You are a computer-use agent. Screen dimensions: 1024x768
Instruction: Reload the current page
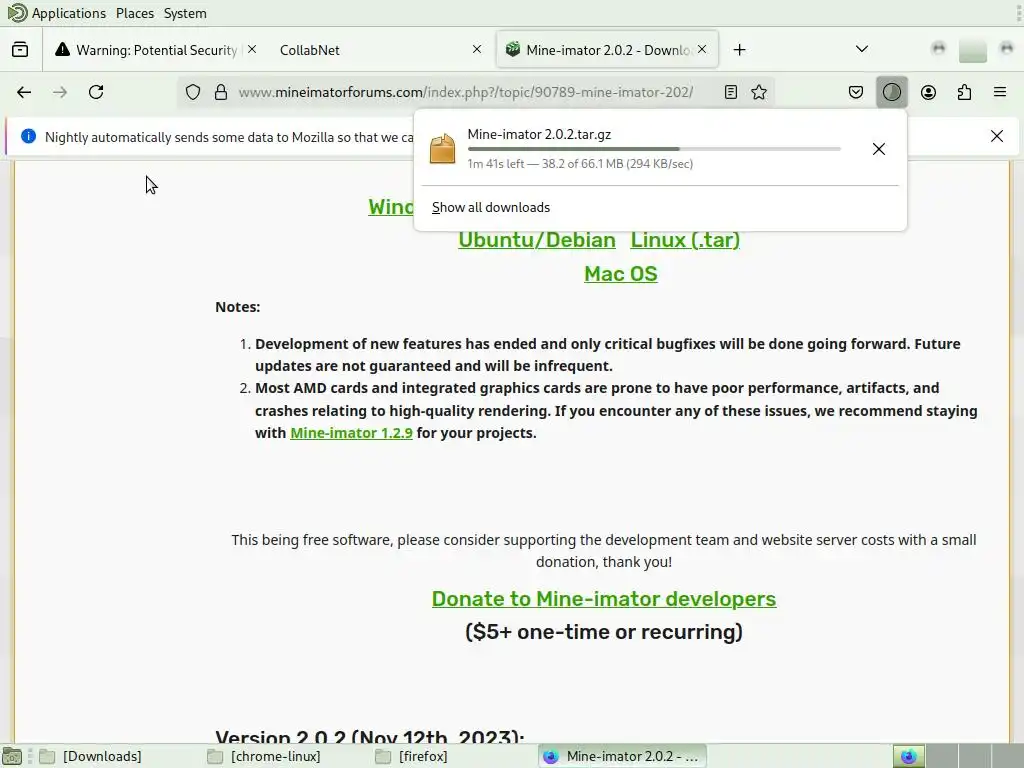click(96, 92)
